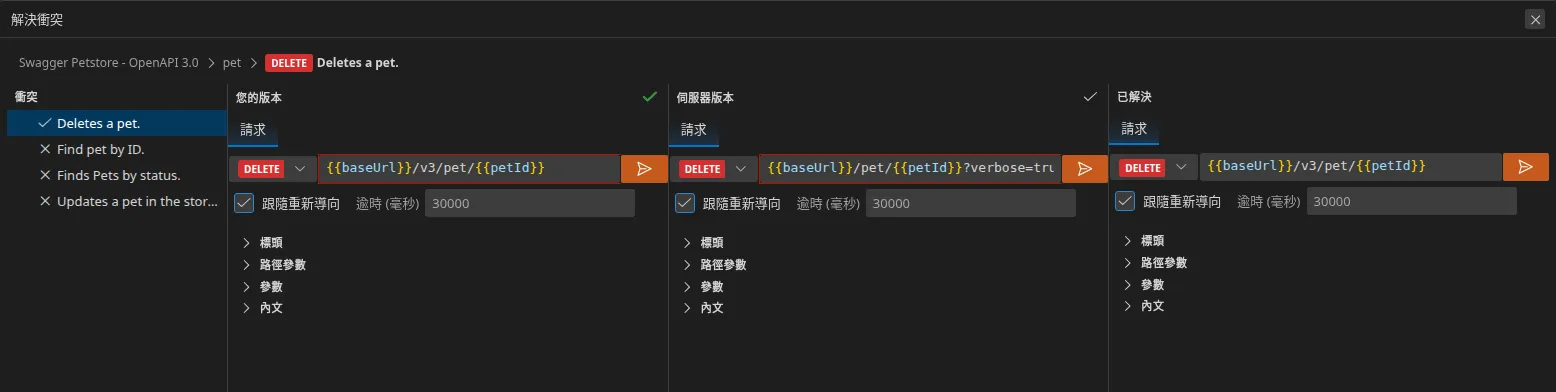Accept server version checkmark
This screenshot has width=1556, height=392.
coord(1091,97)
